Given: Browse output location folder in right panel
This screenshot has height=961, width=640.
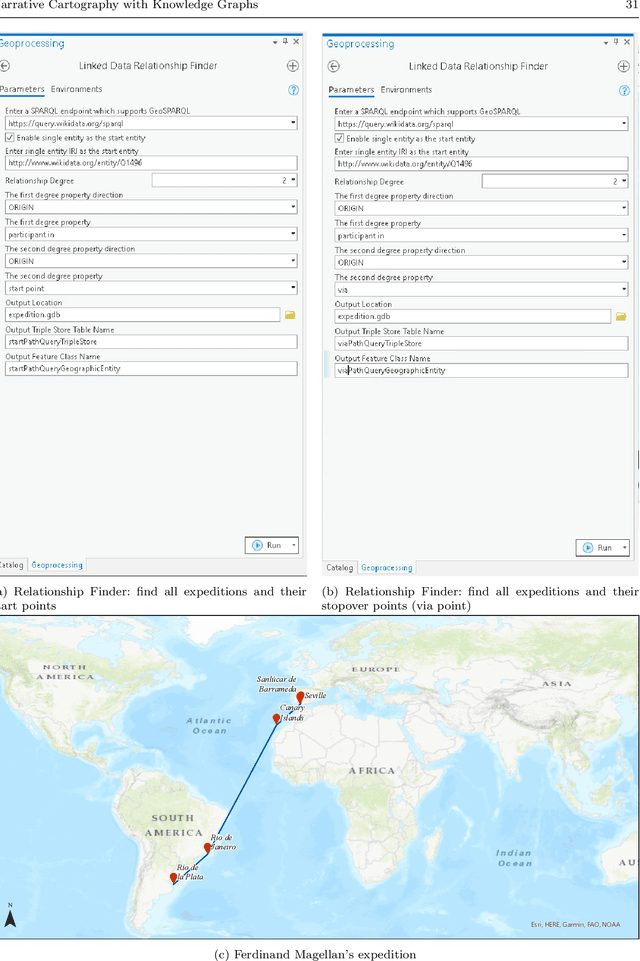Looking at the screenshot, I should coord(621,316).
